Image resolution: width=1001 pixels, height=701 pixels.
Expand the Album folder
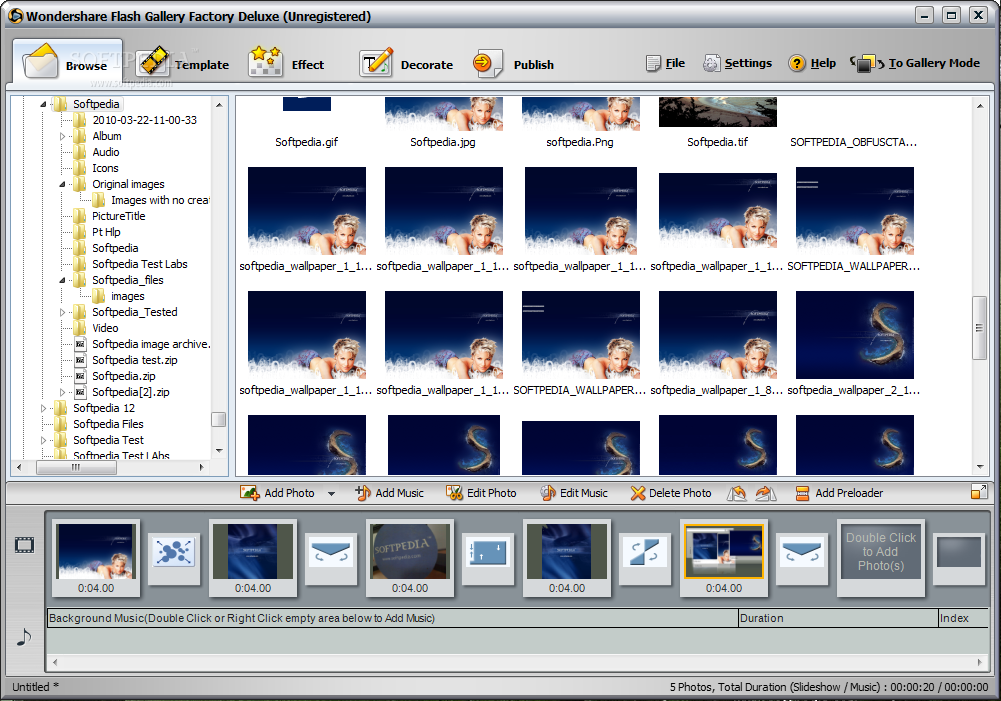[x=63, y=136]
